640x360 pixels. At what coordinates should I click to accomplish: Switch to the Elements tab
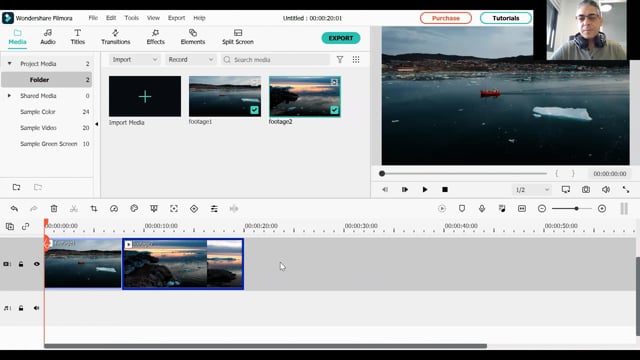tap(193, 37)
